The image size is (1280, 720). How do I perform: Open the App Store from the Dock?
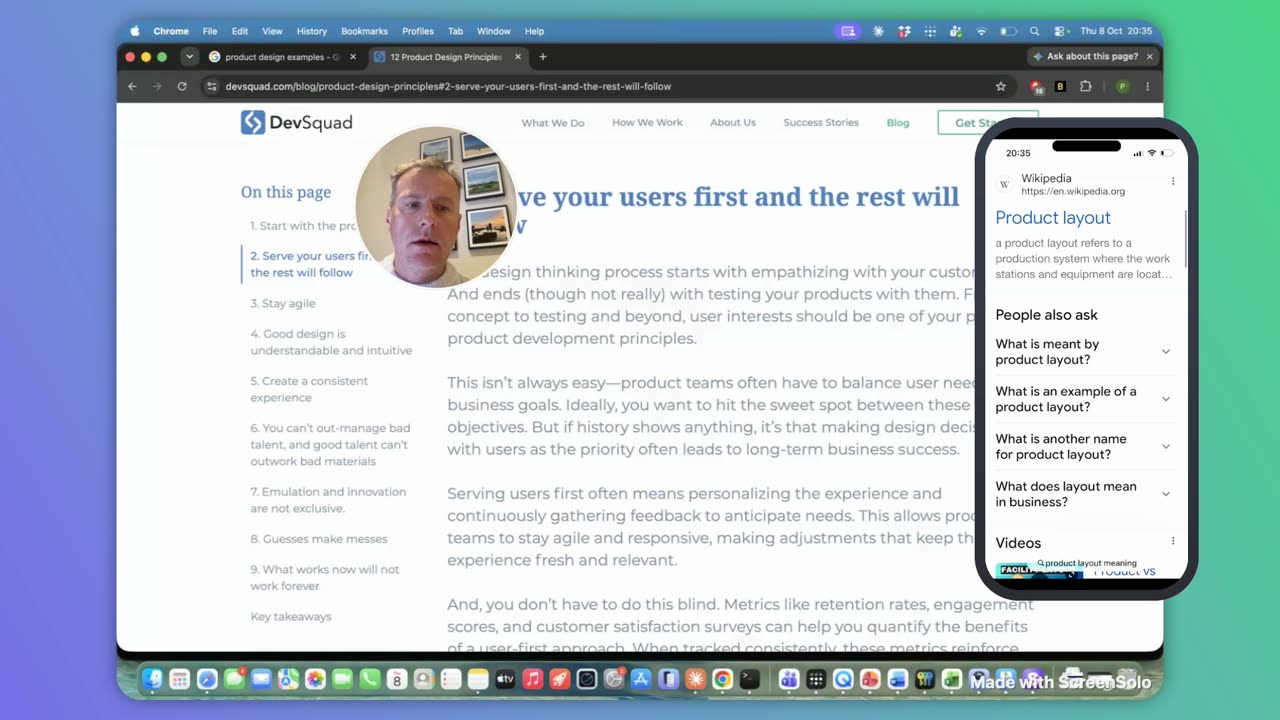click(641, 680)
